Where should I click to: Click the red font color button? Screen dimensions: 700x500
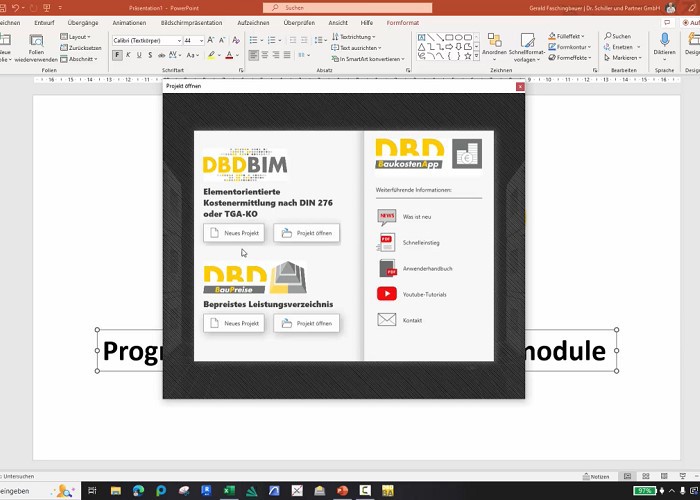click(x=229, y=55)
